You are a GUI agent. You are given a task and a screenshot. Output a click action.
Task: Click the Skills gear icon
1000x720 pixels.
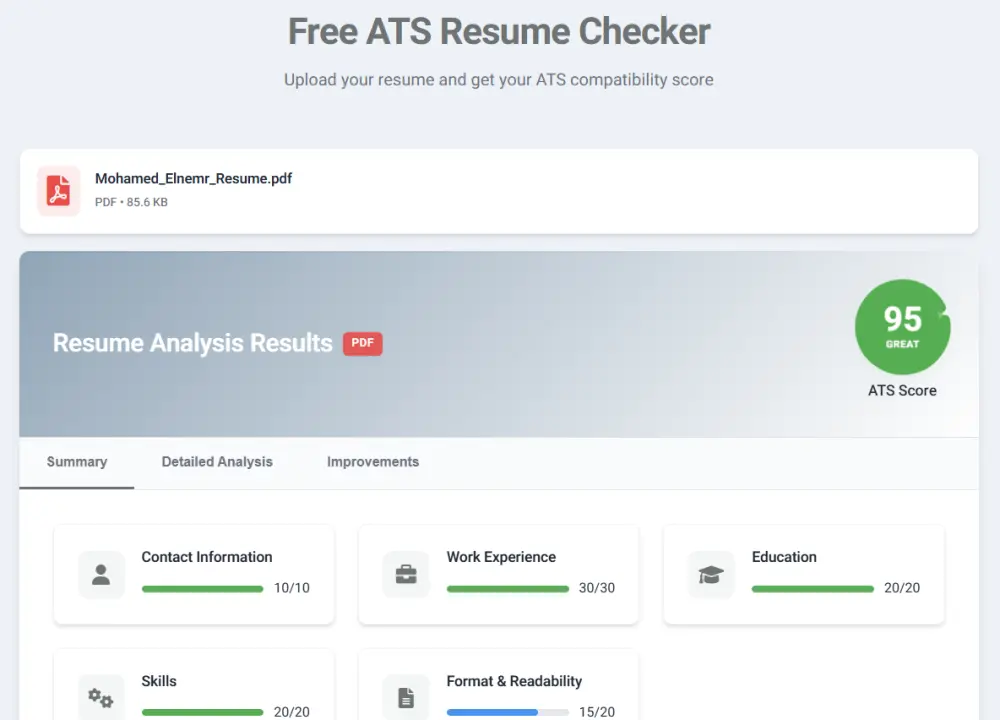[101, 697]
